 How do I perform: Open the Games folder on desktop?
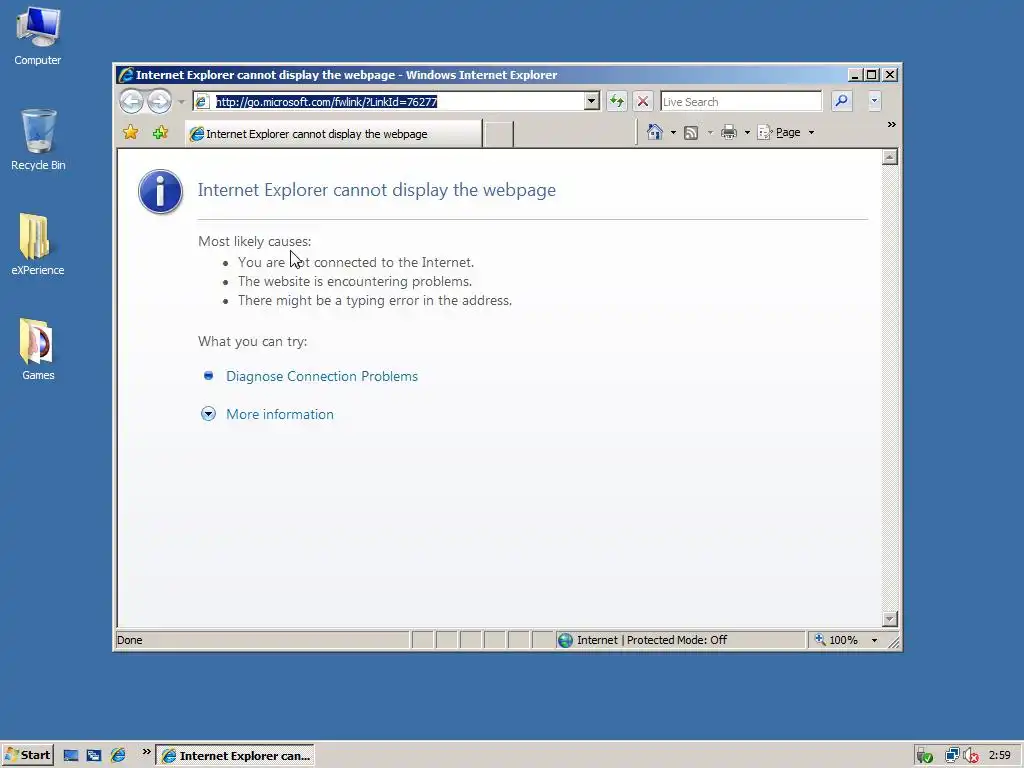(x=38, y=349)
